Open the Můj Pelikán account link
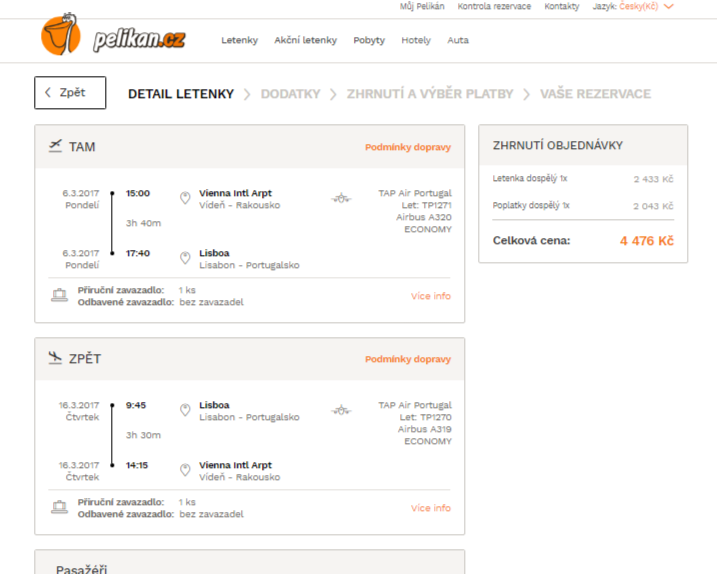This screenshot has height=574, width=717. coord(422,6)
